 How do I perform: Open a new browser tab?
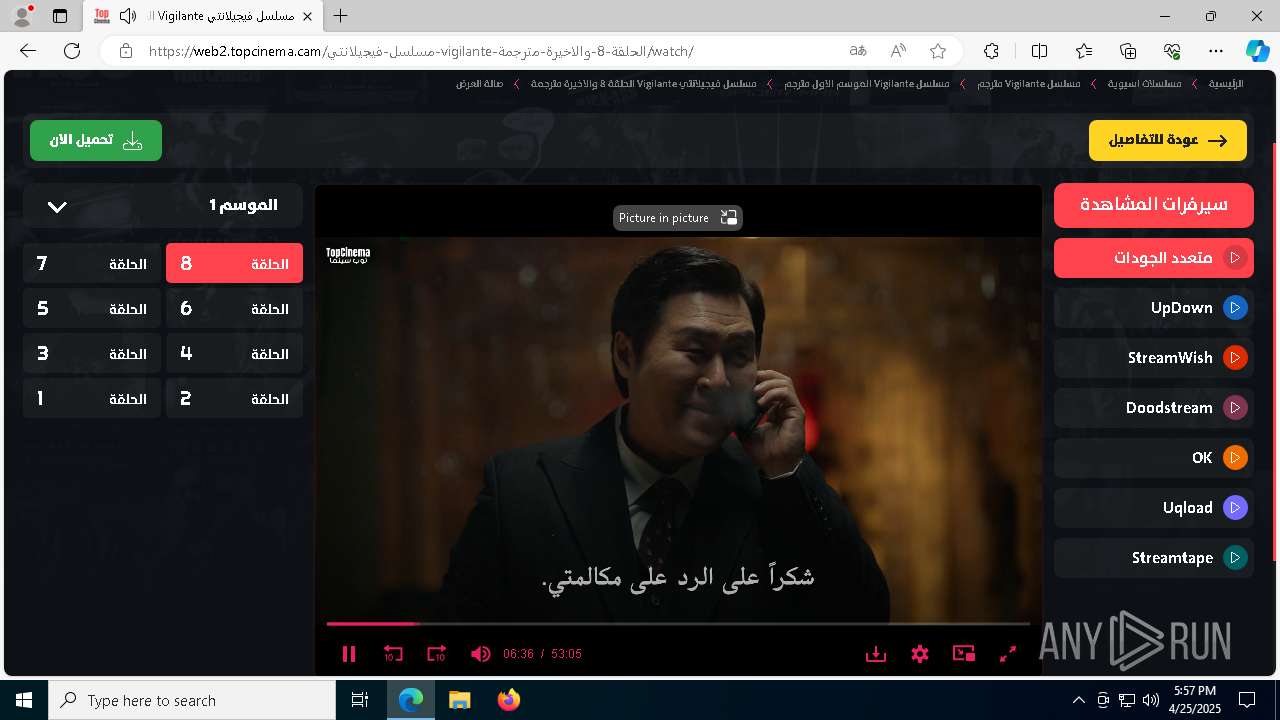pyautogui.click(x=341, y=16)
